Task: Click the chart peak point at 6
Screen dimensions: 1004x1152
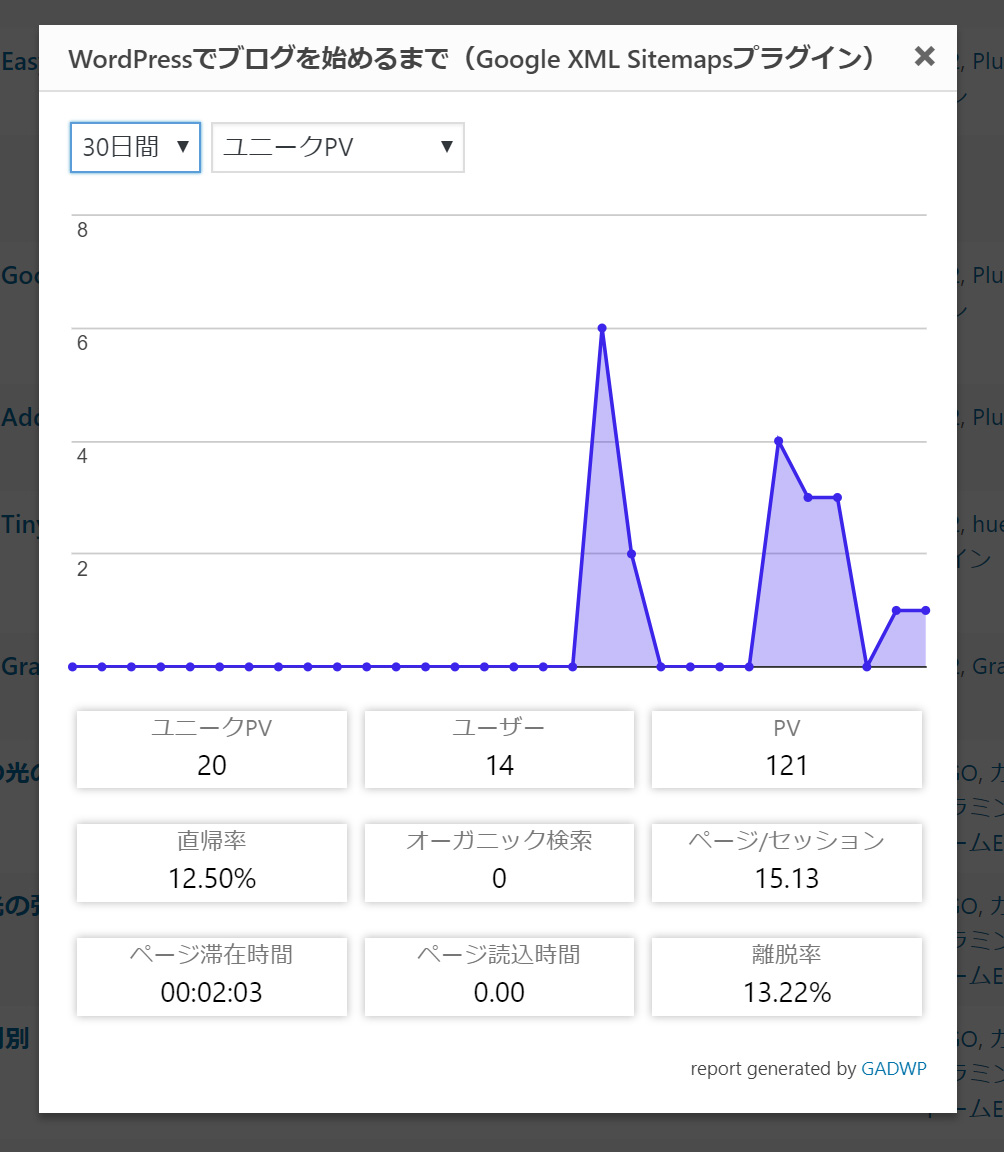Action: click(x=602, y=328)
